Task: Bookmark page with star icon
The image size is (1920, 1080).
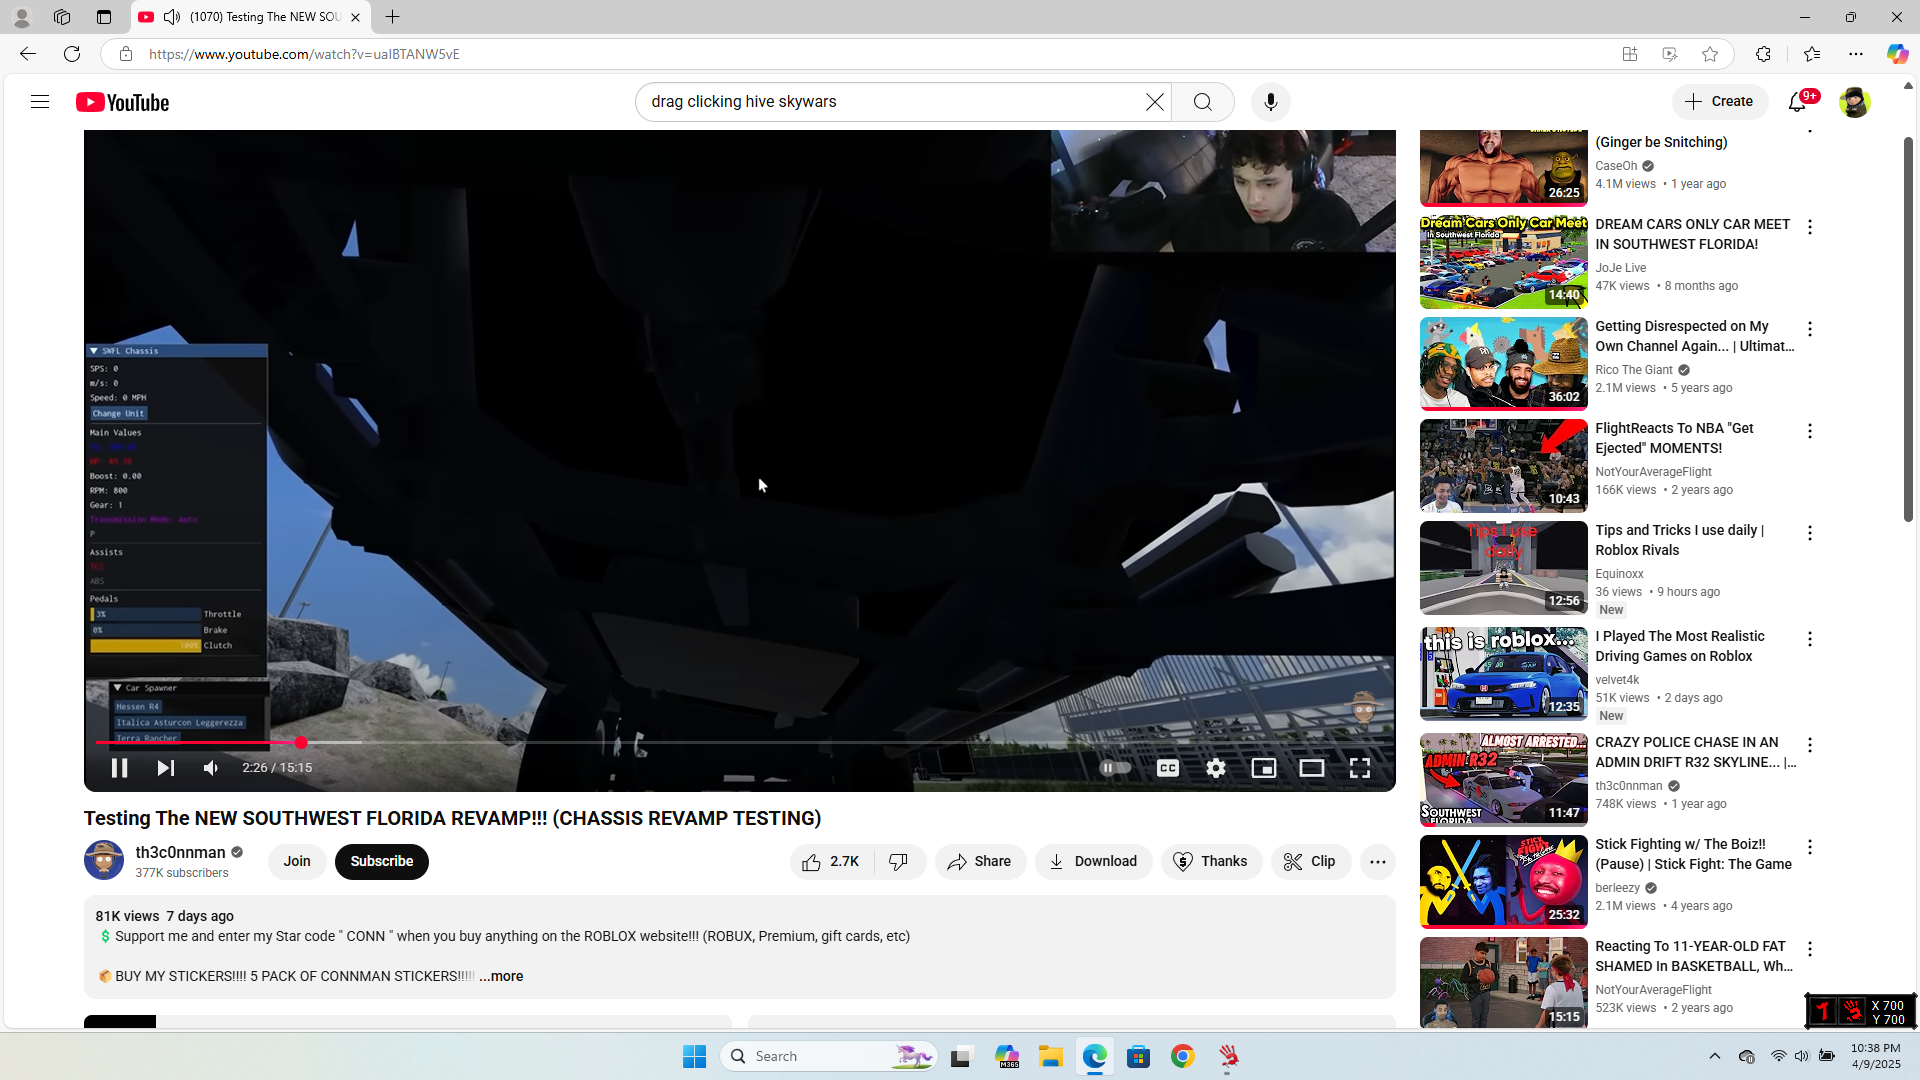Action: (x=1710, y=54)
